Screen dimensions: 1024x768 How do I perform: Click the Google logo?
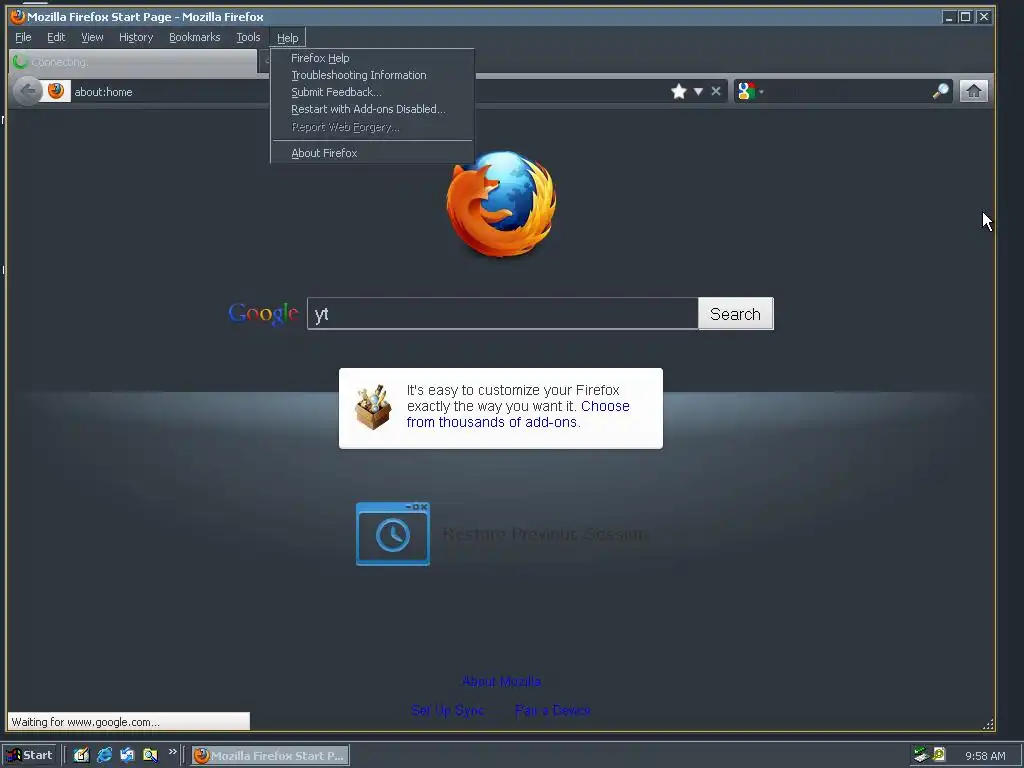[263, 314]
